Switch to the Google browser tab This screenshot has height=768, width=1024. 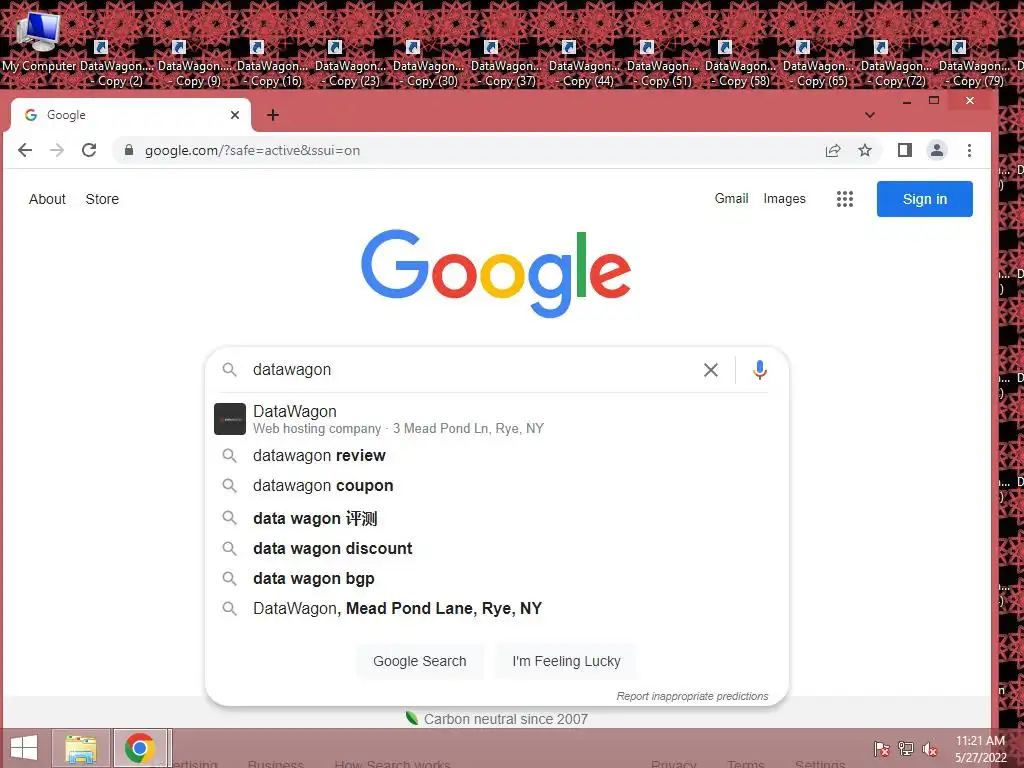click(x=131, y=115)
